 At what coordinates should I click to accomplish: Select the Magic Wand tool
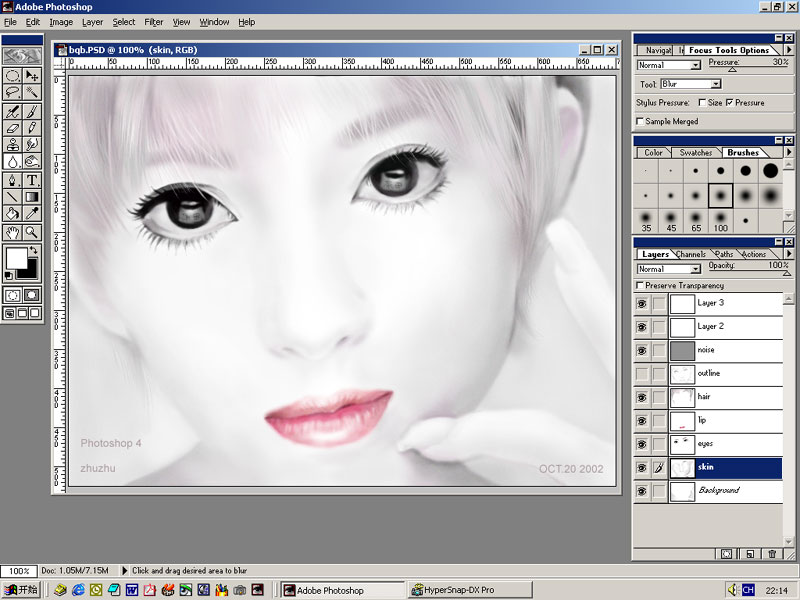point(32,92)
